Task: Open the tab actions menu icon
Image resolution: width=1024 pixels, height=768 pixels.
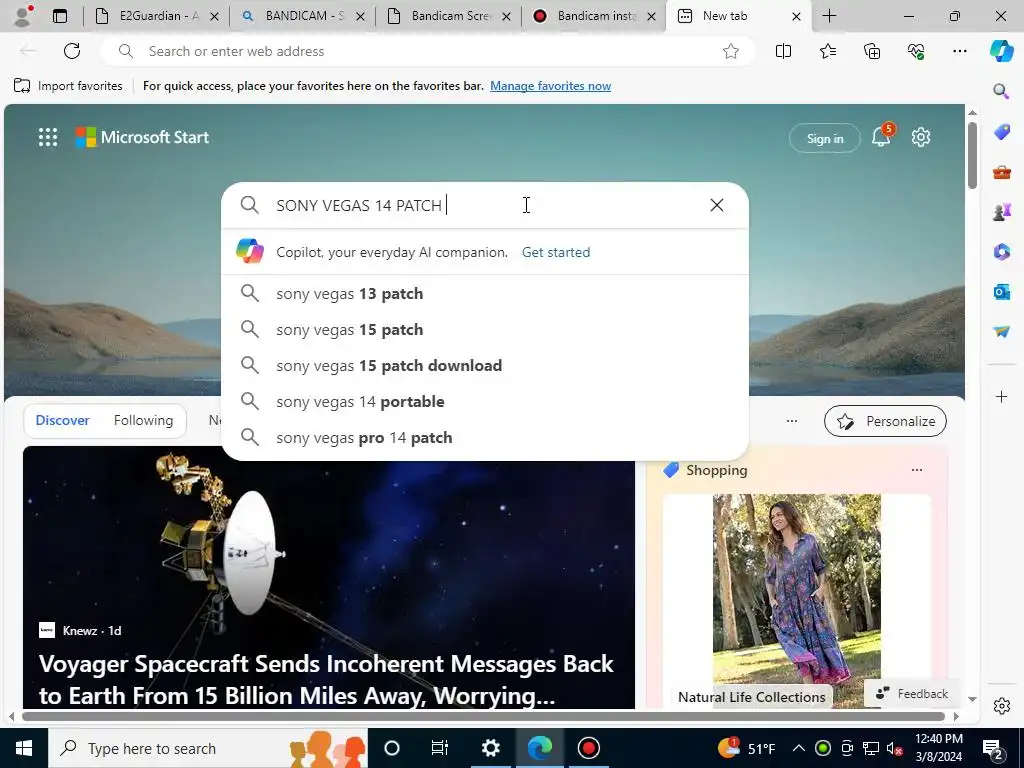Action: [x=59, y=16]
